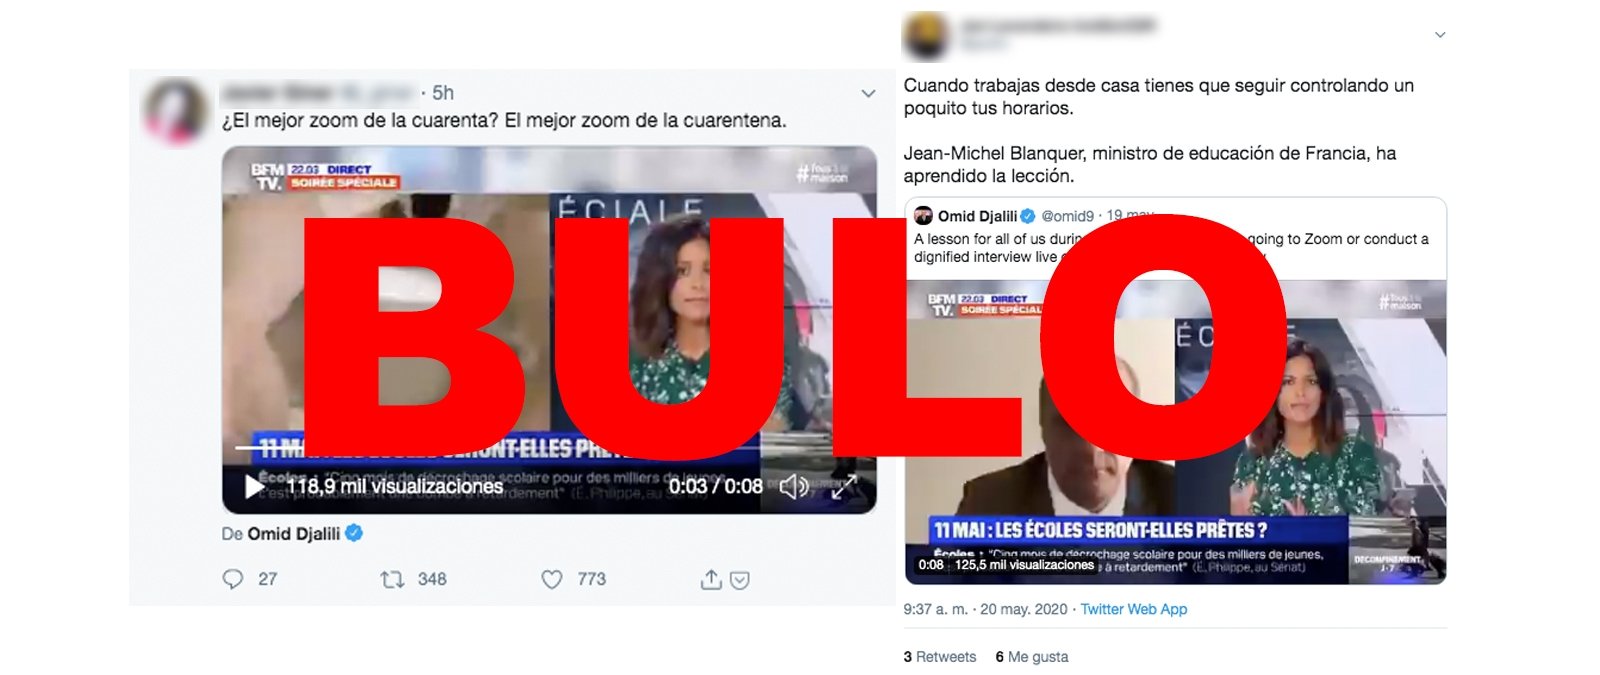This screenshot has height=675, width=1600.
Task: View the 3 Retweets list
Action: (940, 657)
